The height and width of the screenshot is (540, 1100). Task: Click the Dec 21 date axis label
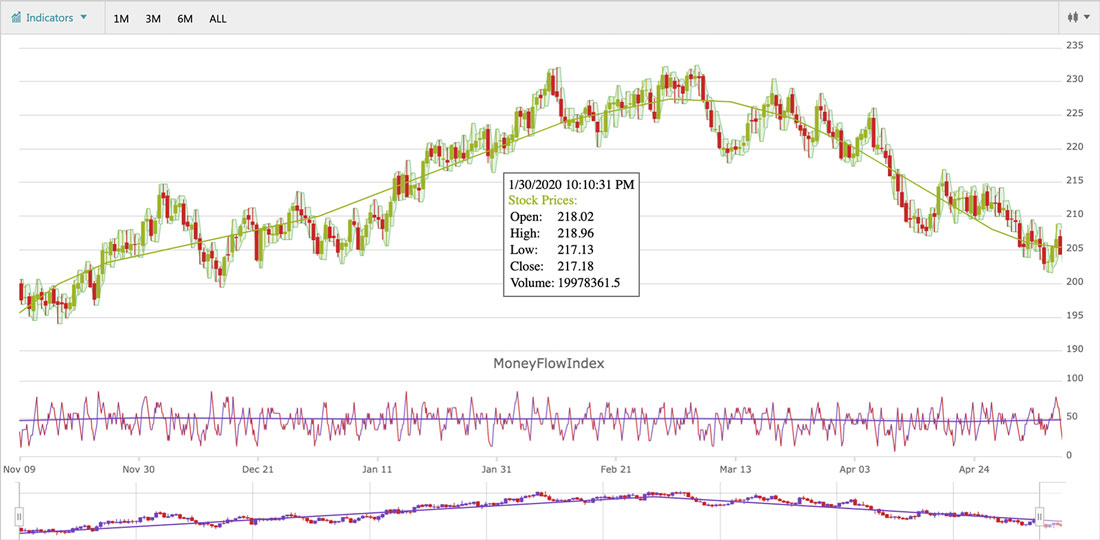[258, 468]
